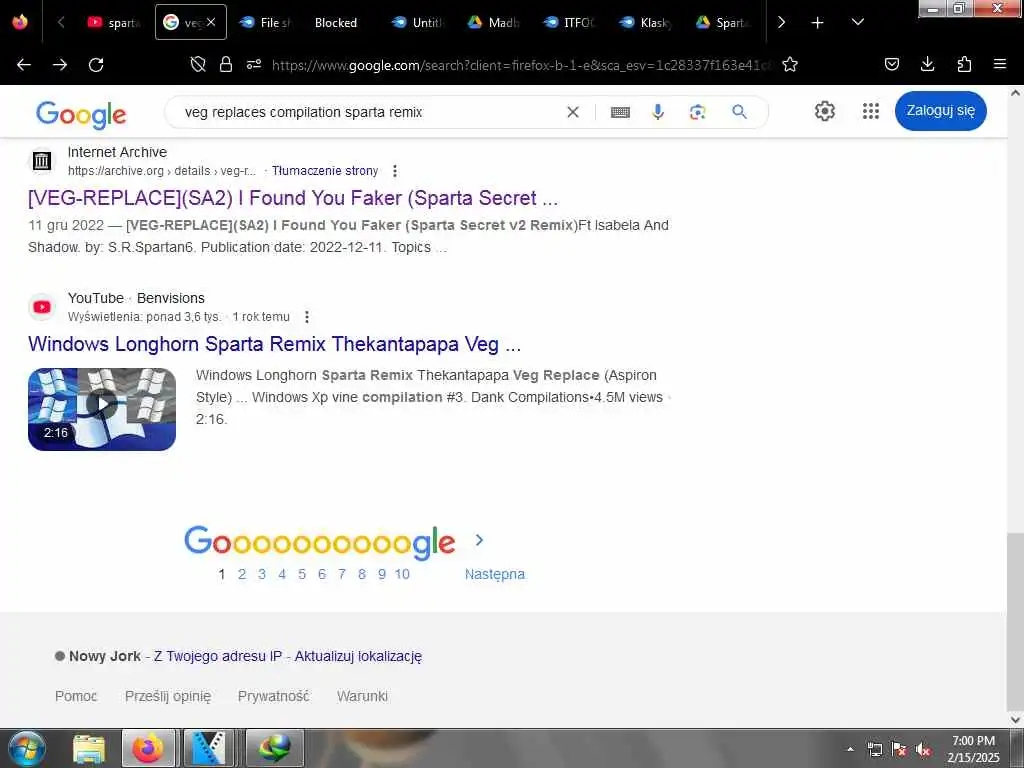
Task: Go back one page in browser
Action: (x=24, y=65)
